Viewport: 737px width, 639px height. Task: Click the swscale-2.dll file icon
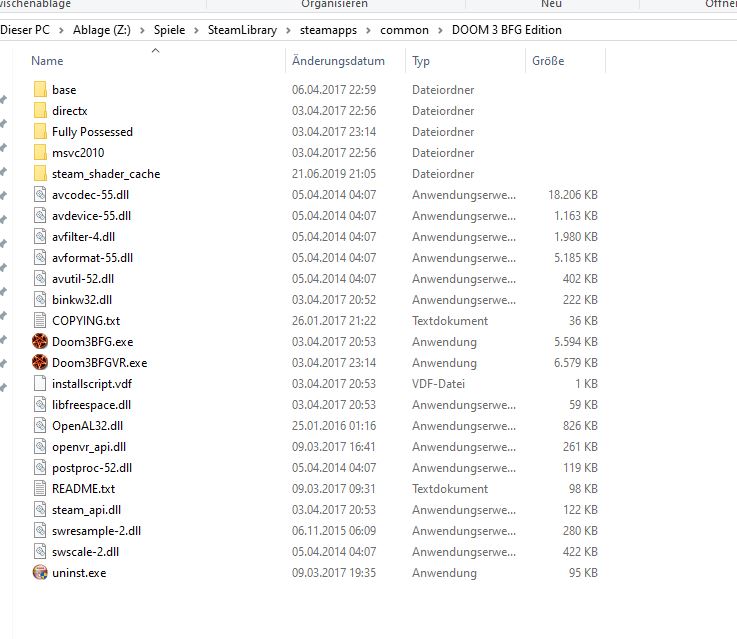40,552
